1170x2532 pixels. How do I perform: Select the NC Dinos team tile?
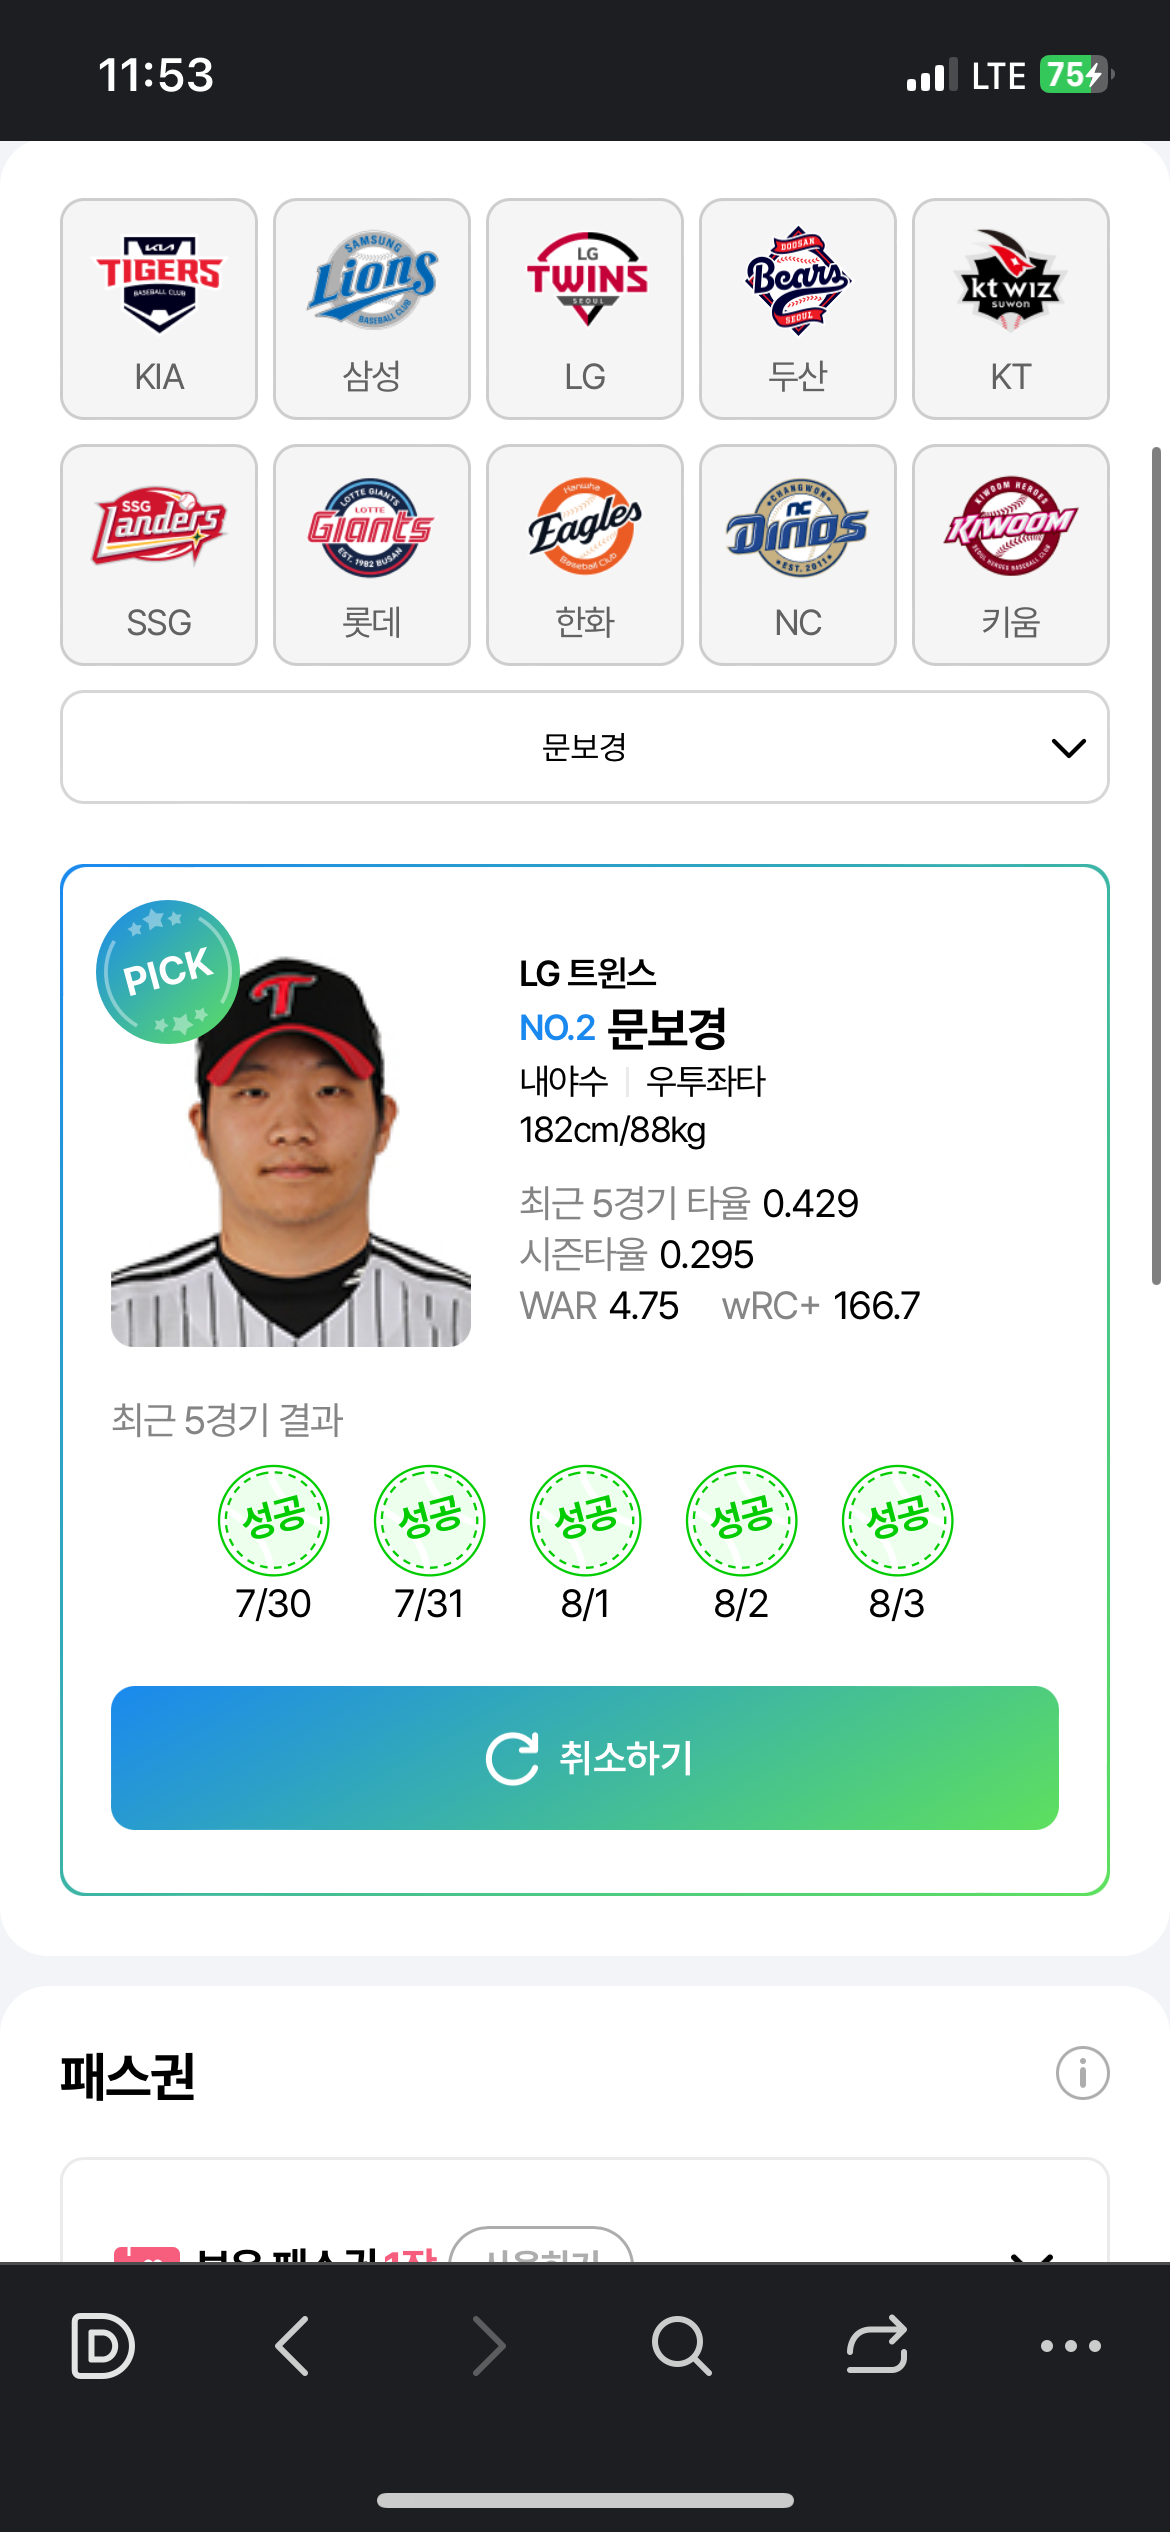pyautogui.click(x=798, y=555)
